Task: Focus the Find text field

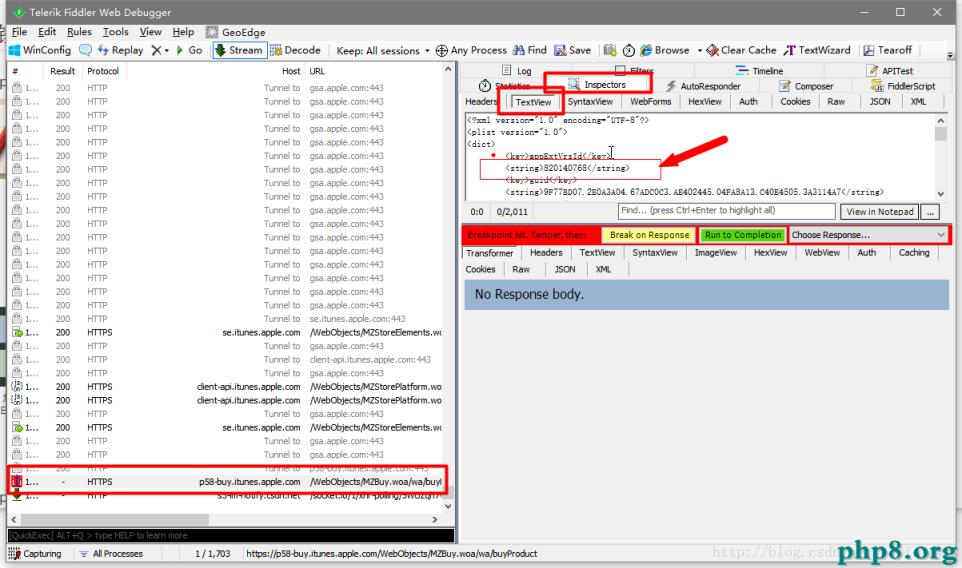Action: pyautogui.click(x=726, y=211)
